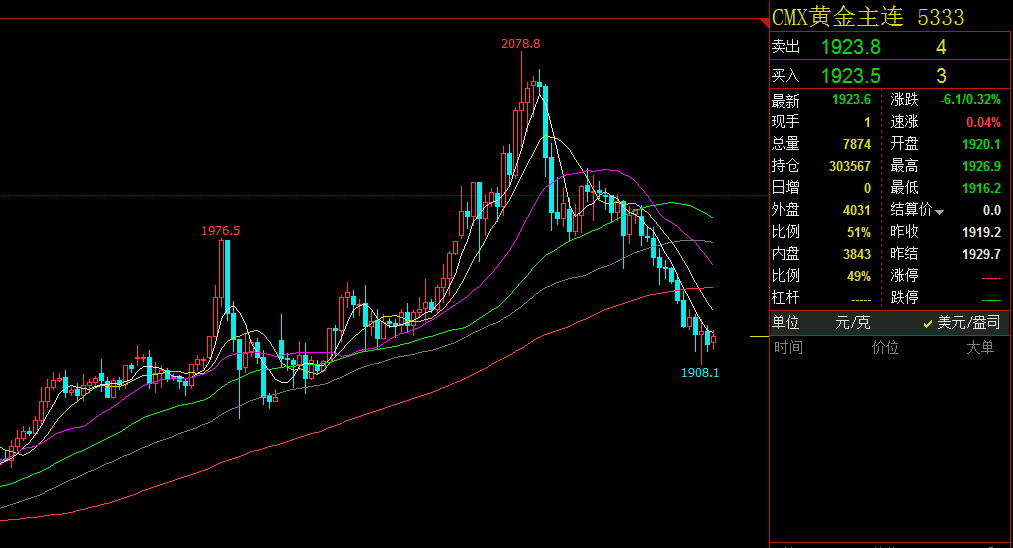The height and width of the screenshot is (548, 1013).
Task: Click the 比例 value 49%
Action: click(859, 276)
